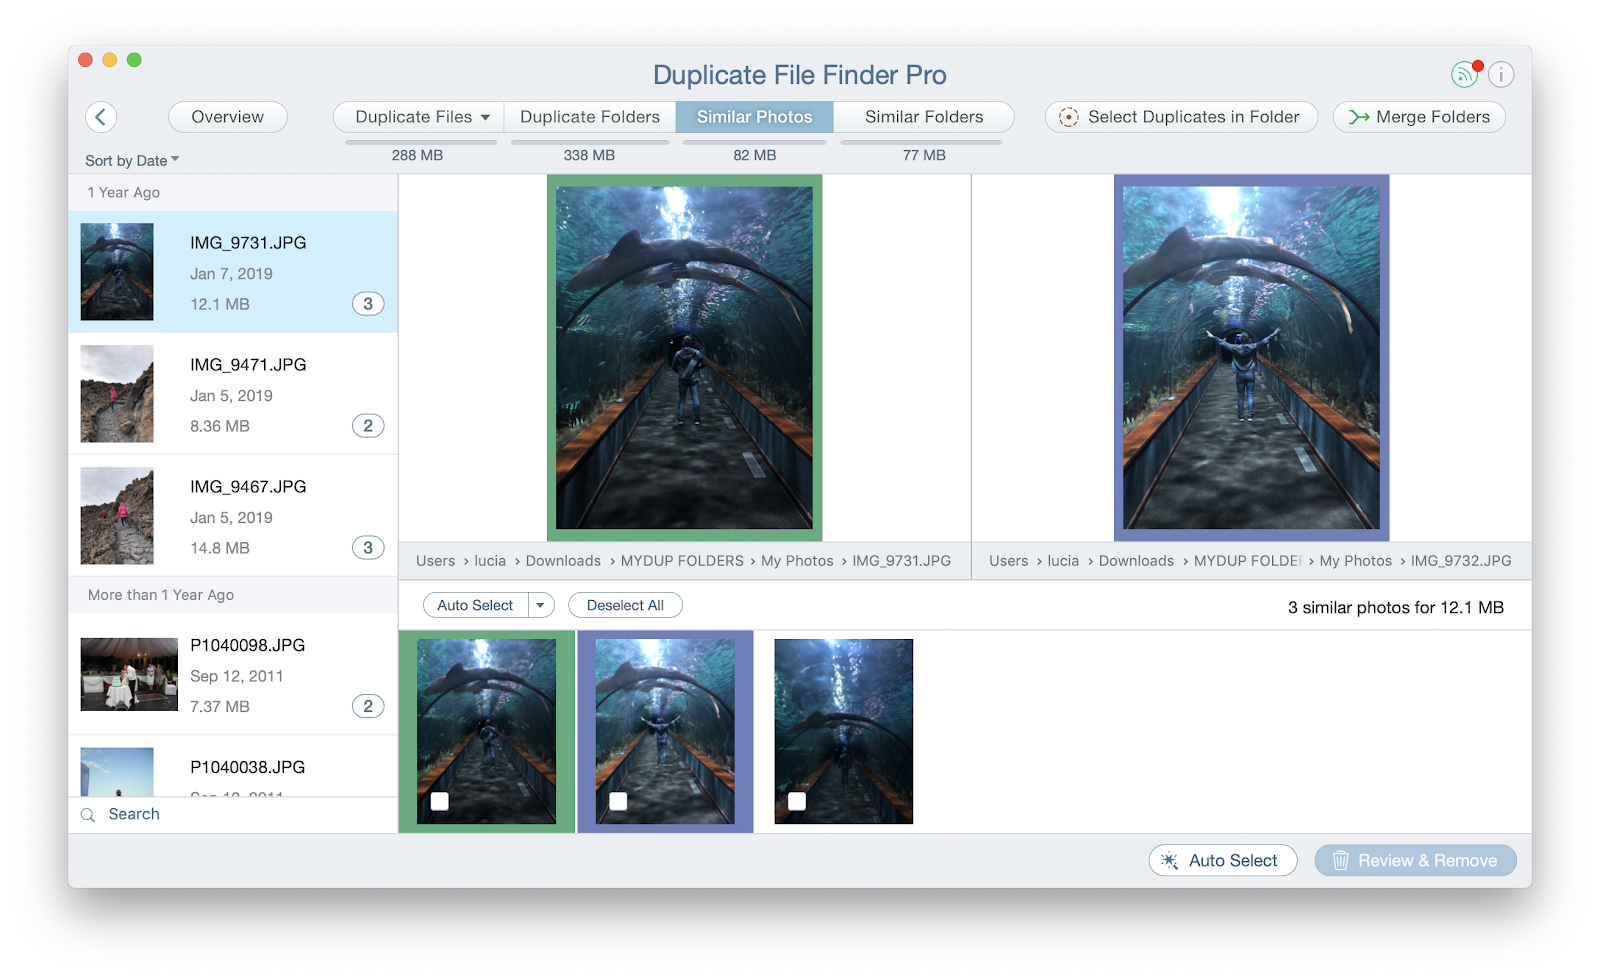Tick the checkbox on the third similar photo

797,801
